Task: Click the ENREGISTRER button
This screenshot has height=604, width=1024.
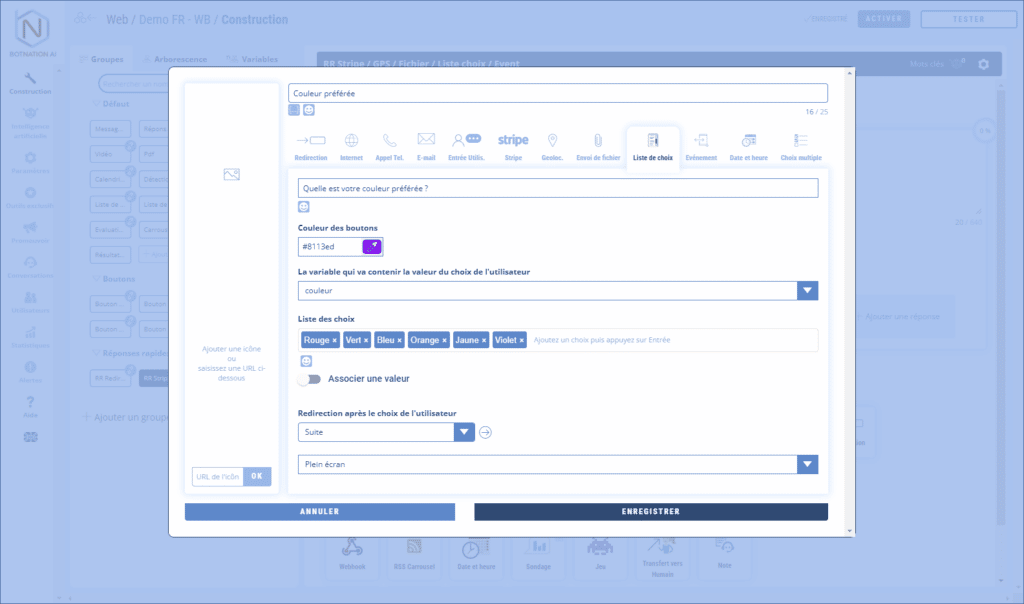Action: (x=650, y=511)
